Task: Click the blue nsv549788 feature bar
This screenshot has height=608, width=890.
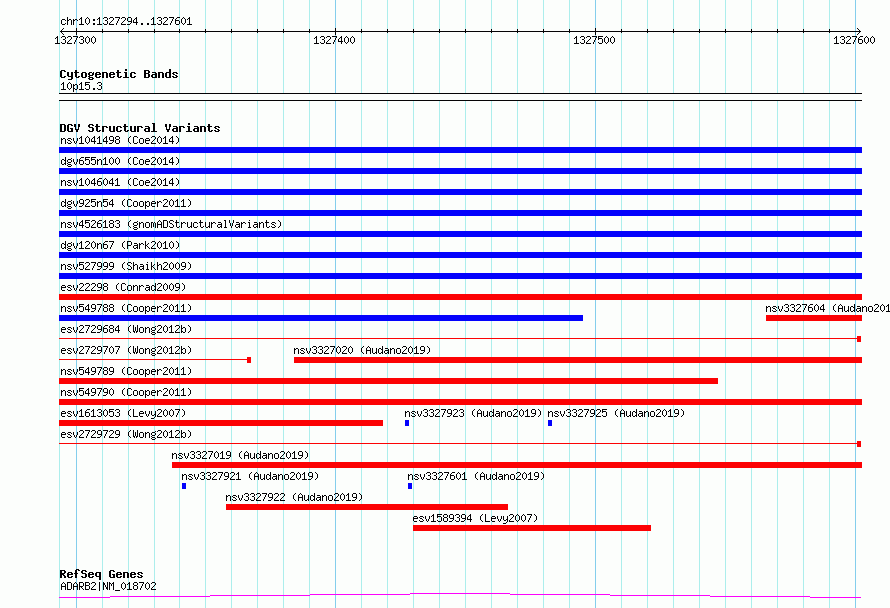Action: [321, 318]
